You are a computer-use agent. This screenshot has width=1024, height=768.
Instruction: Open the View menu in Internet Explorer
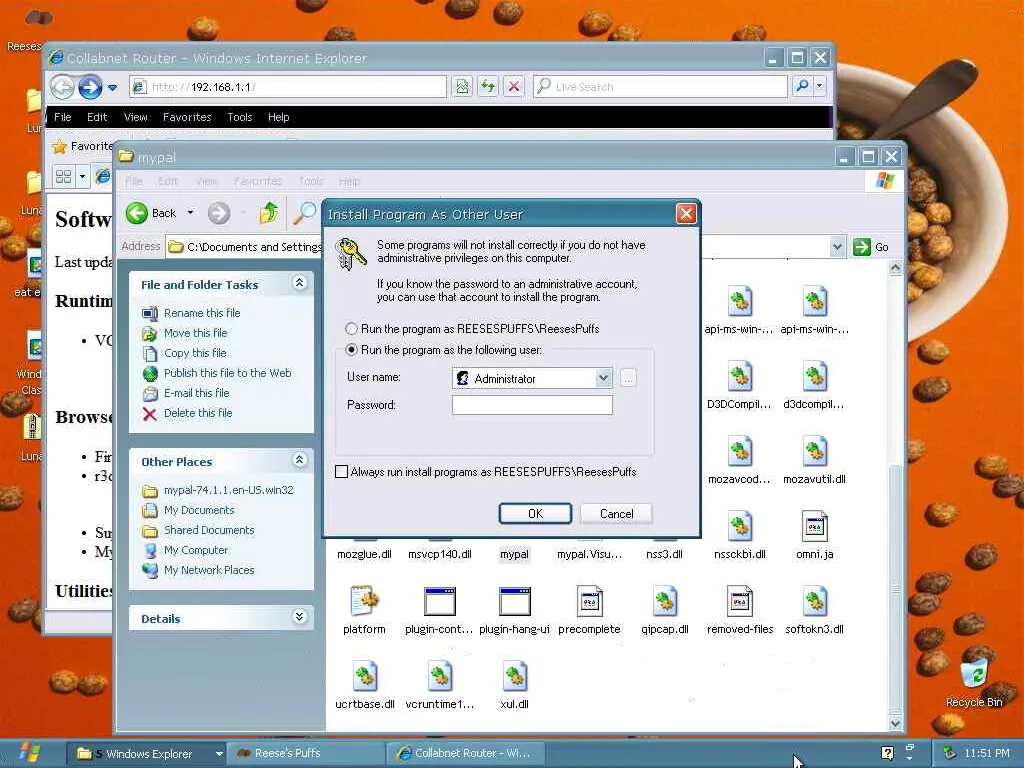(135, 117)
